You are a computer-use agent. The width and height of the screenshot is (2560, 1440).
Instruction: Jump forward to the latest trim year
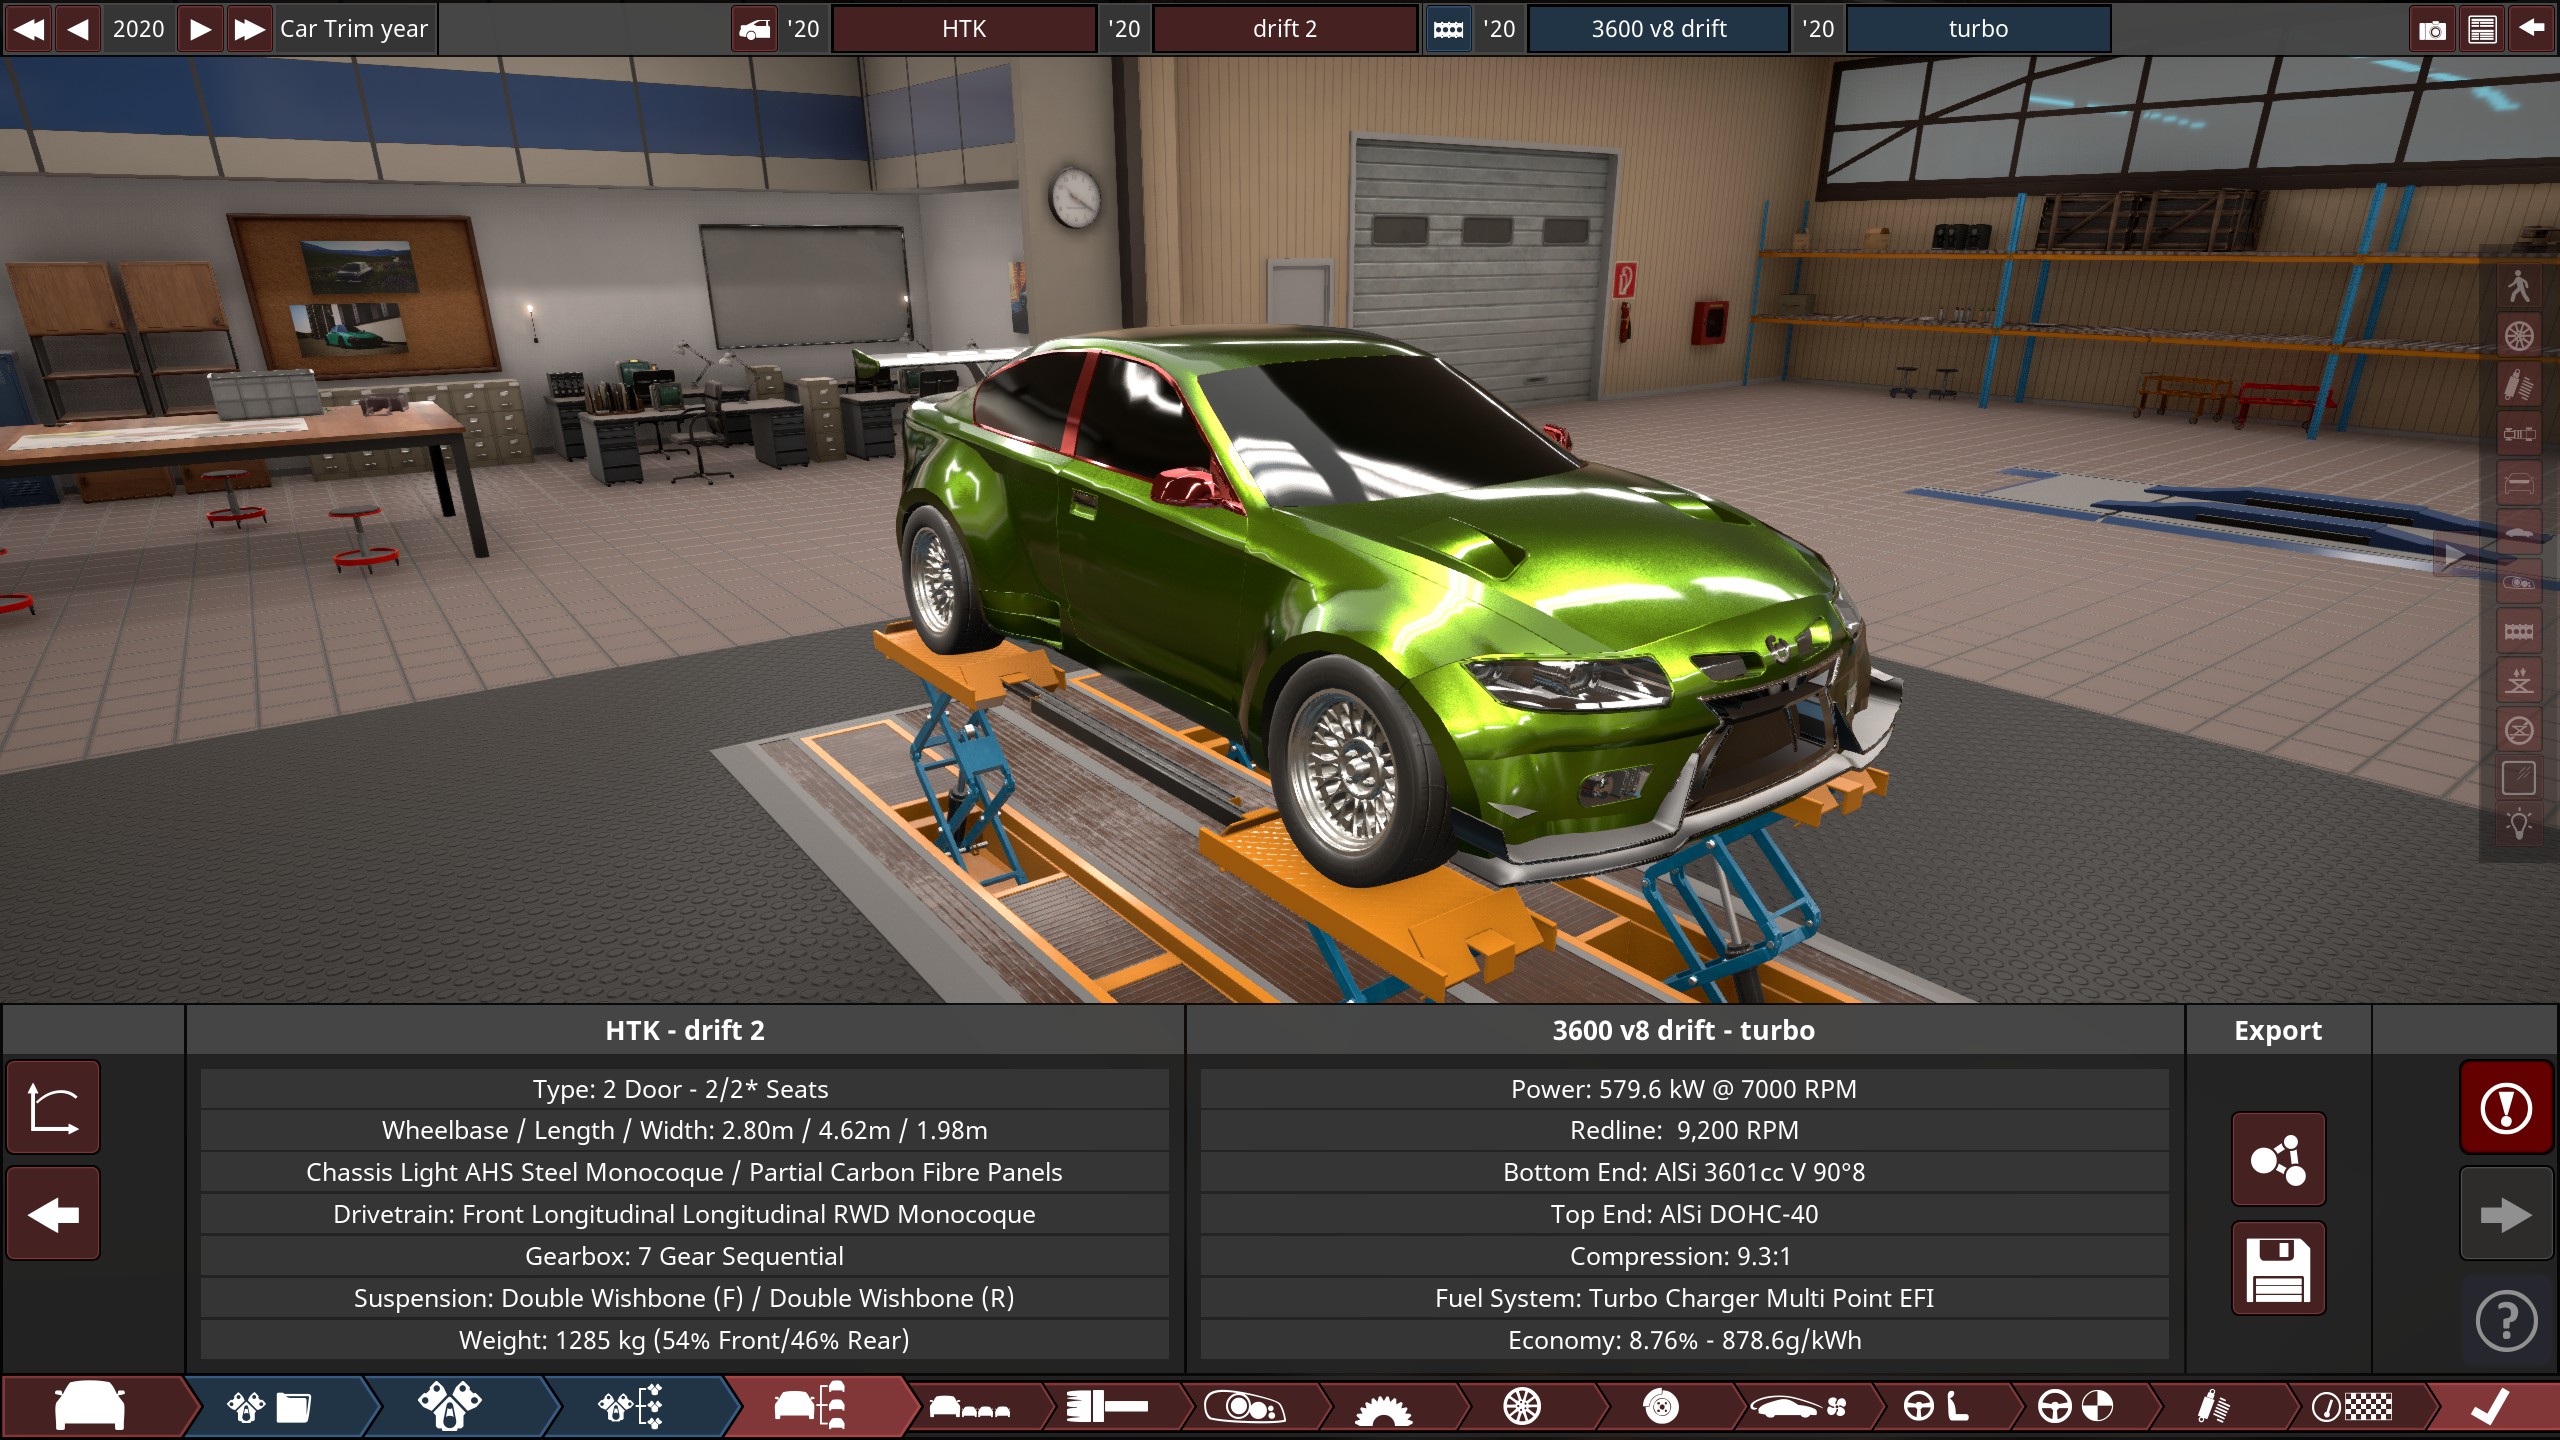click(249, 29)
